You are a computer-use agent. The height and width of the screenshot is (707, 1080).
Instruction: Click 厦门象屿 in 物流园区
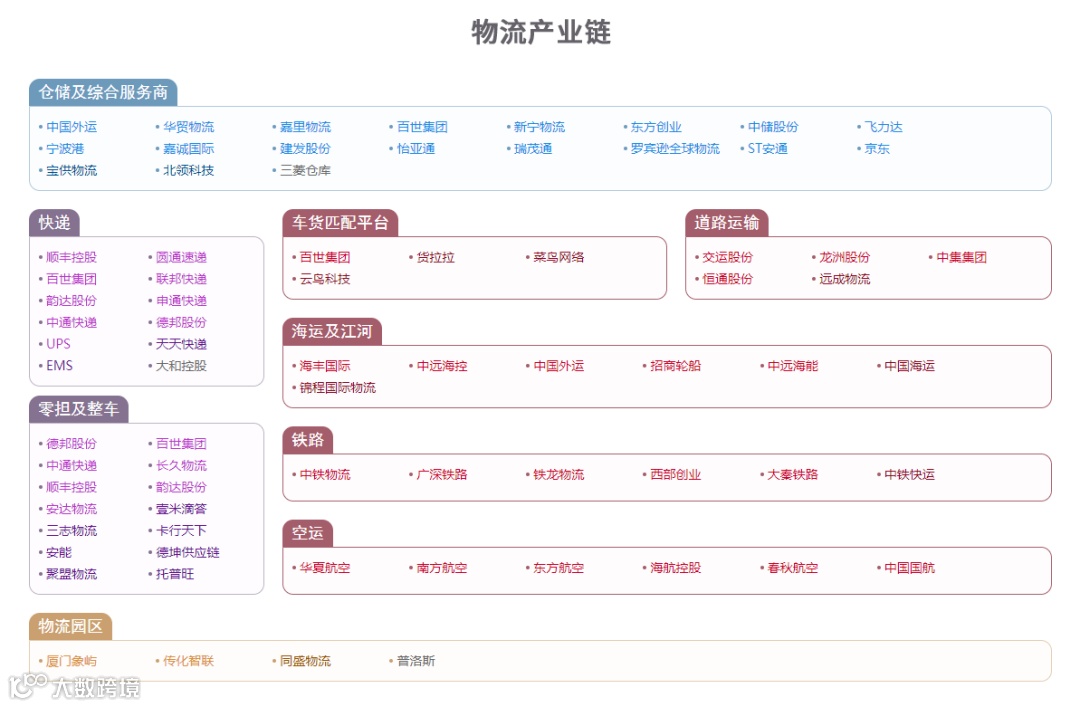[x=70, y=660]
